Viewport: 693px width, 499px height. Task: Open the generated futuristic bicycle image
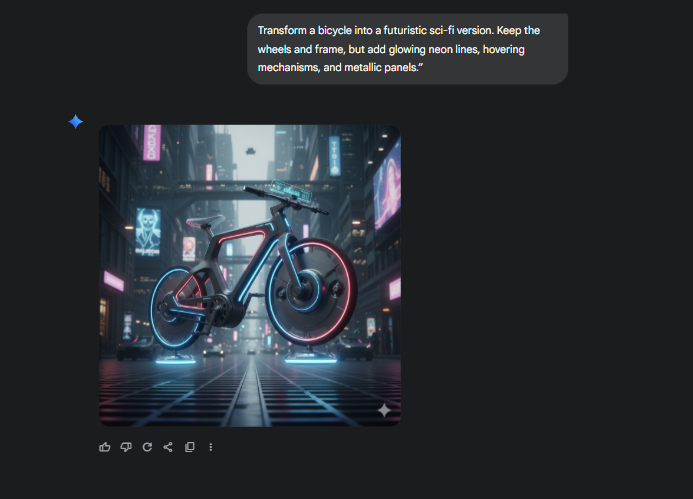click(249, 275)
